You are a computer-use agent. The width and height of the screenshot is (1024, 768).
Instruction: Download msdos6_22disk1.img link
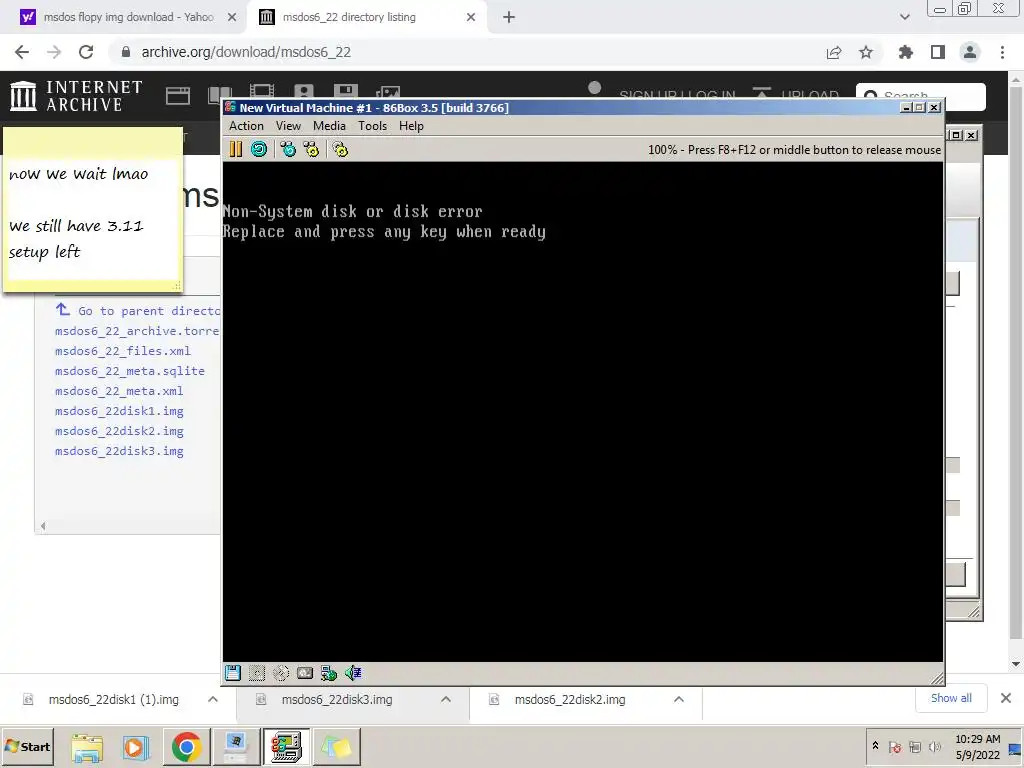coord(119,411)
